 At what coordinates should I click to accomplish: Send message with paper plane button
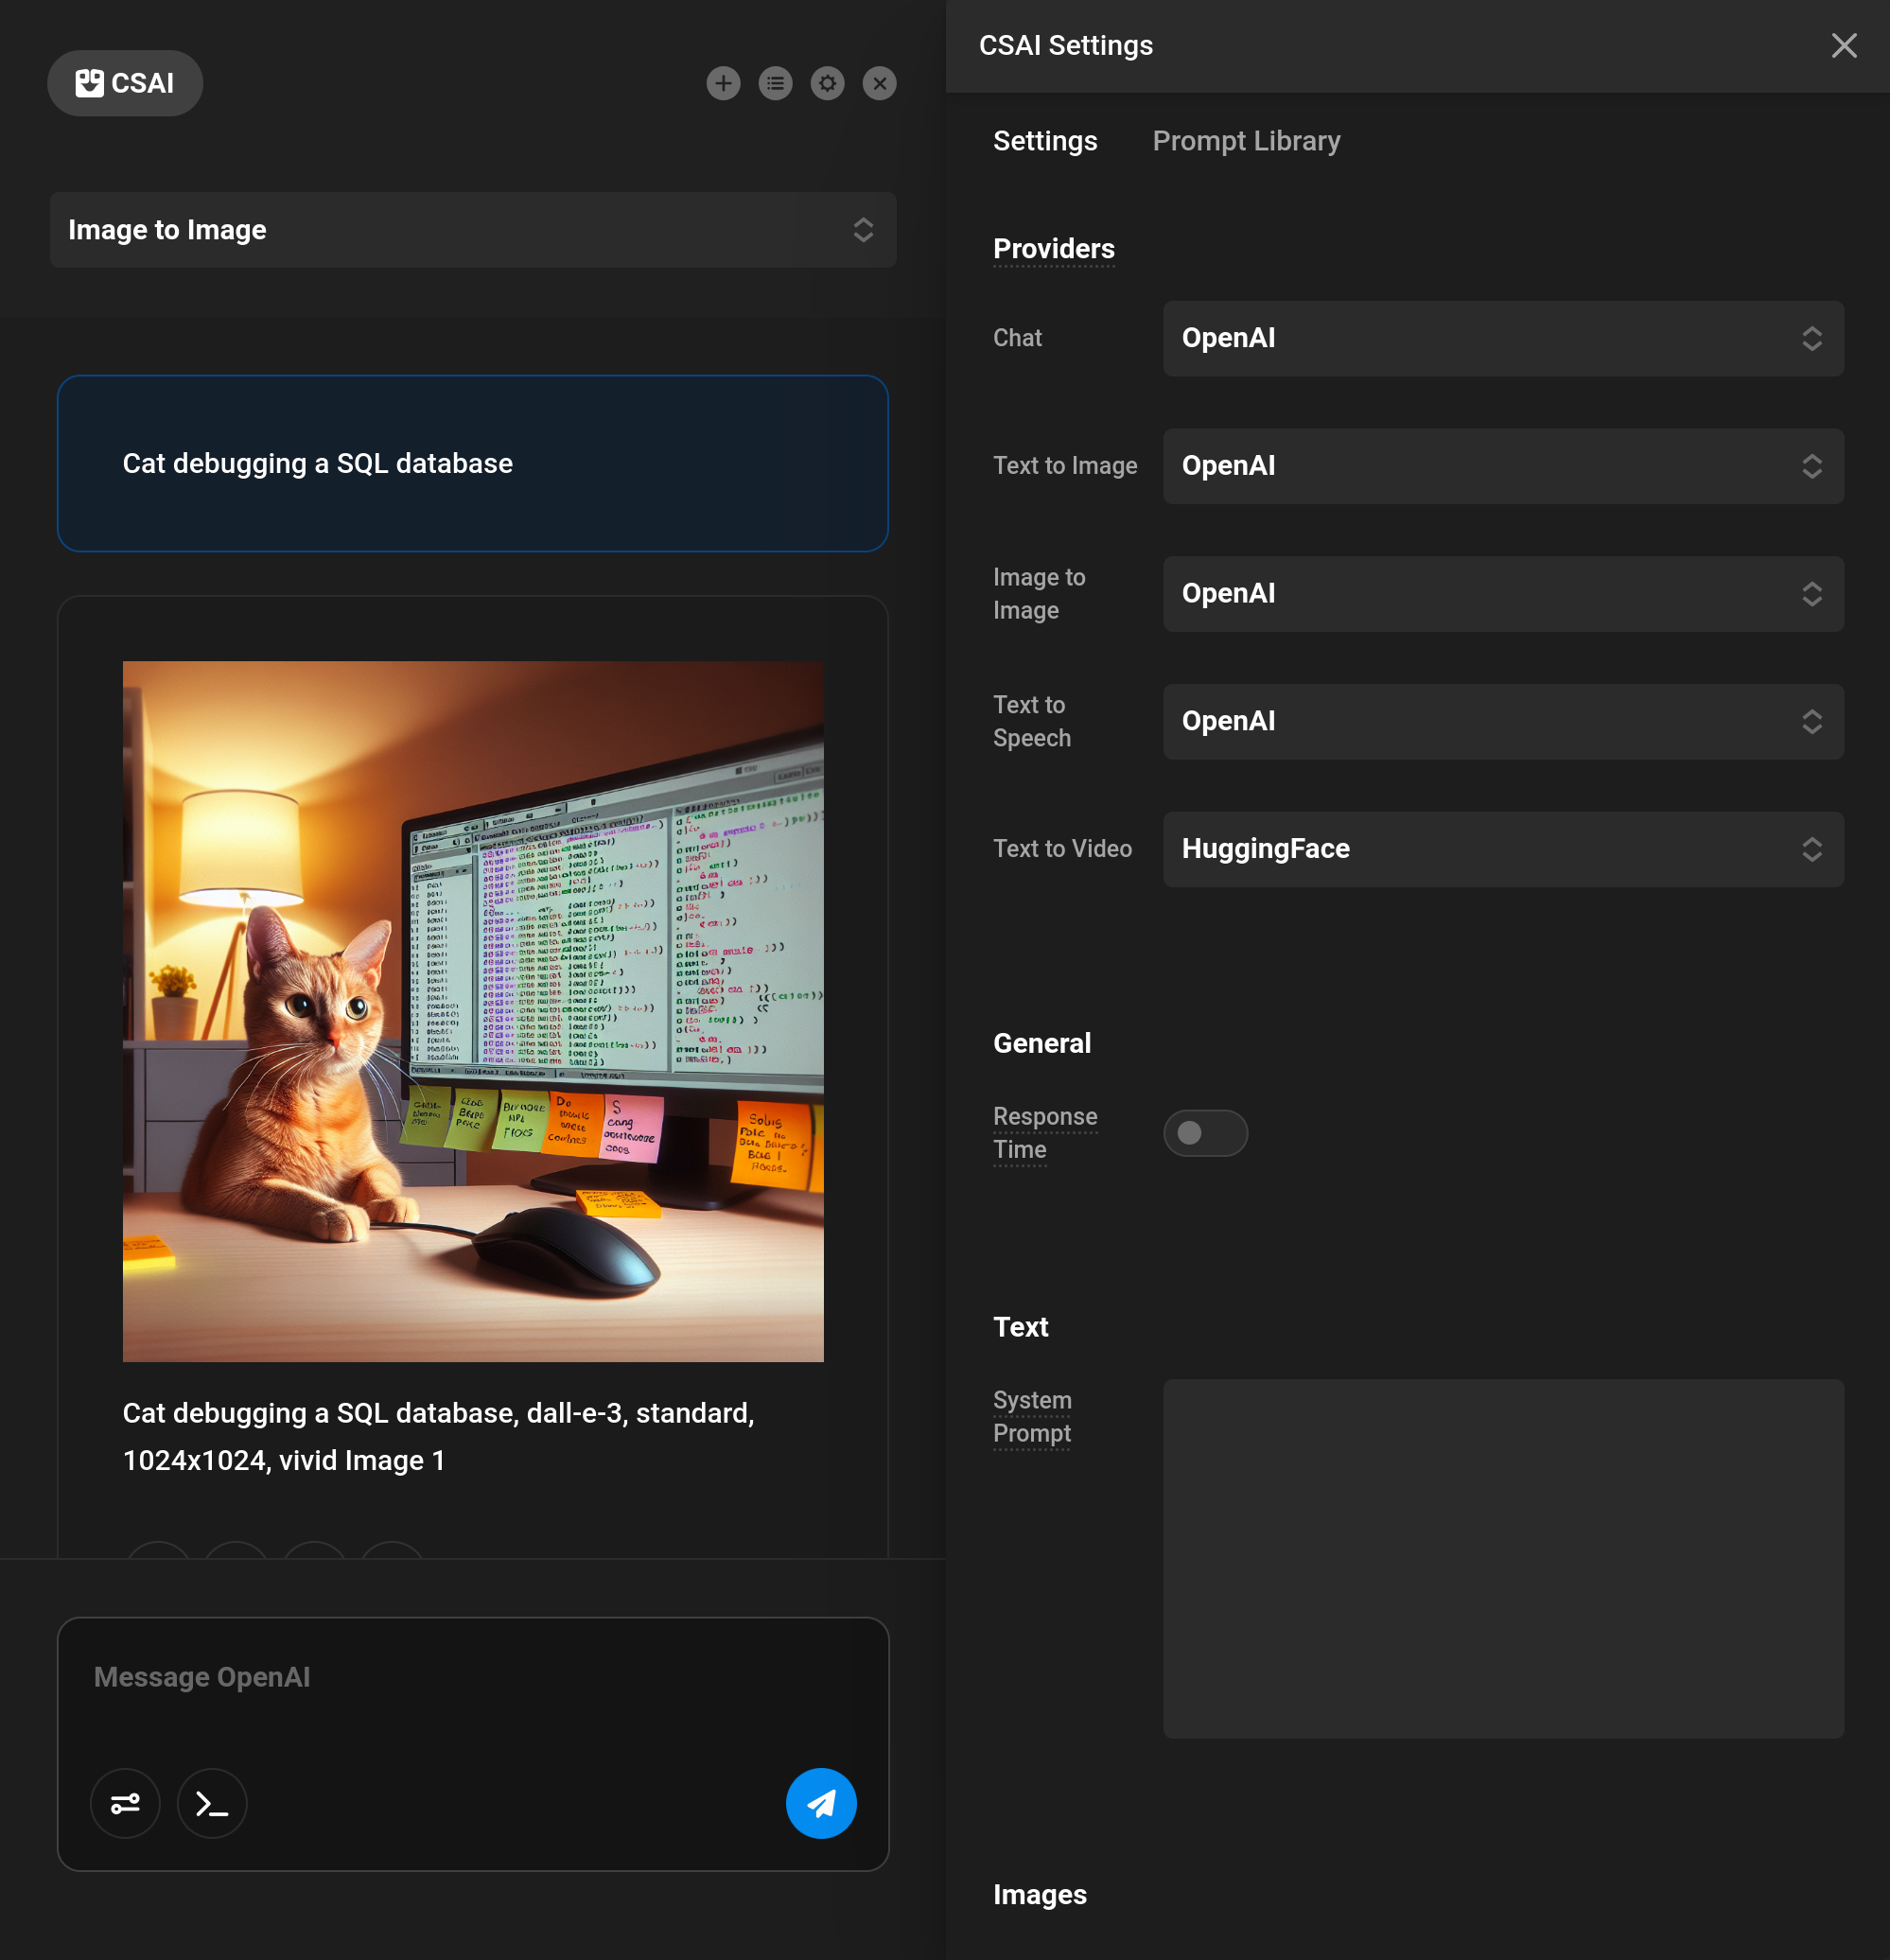coord(820,1803)
